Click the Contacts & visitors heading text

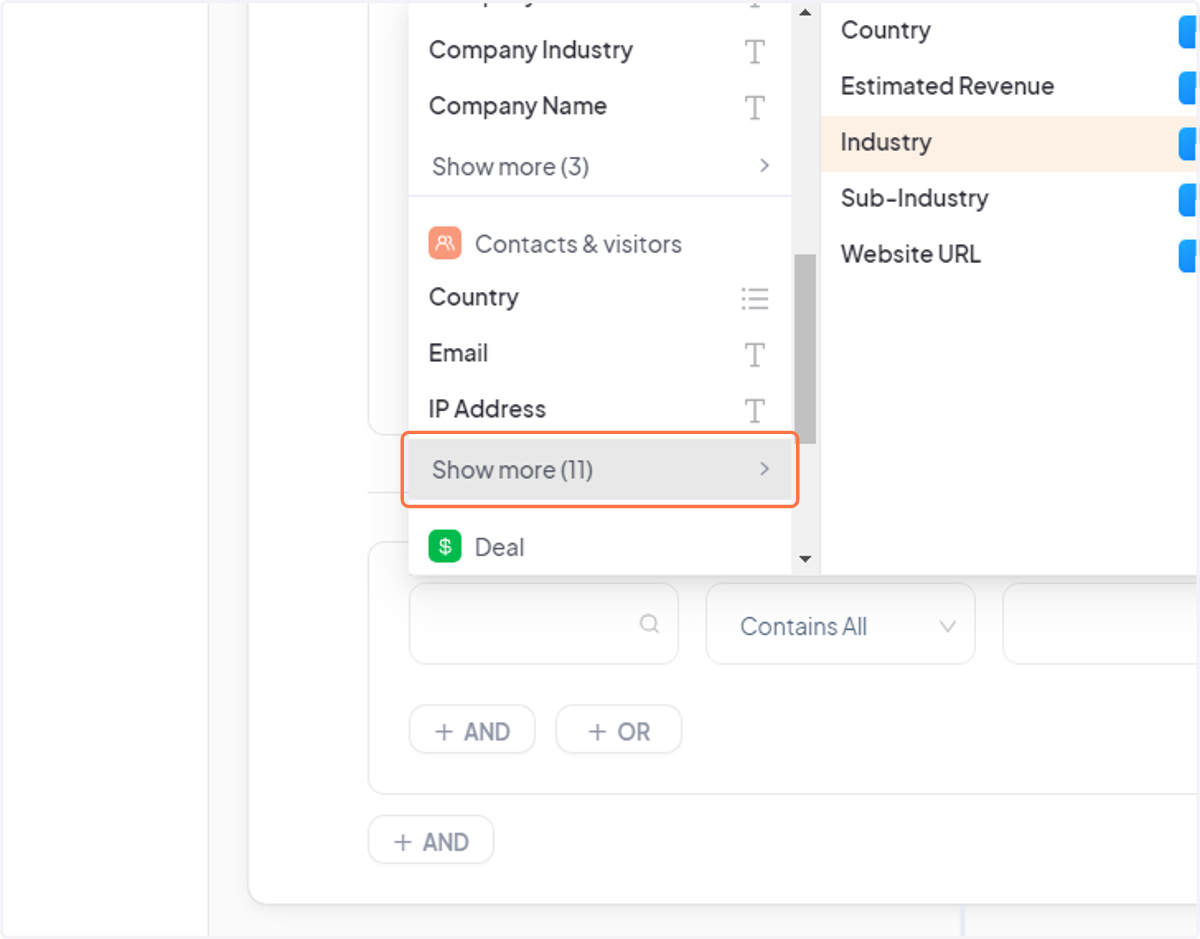[578, 244]
